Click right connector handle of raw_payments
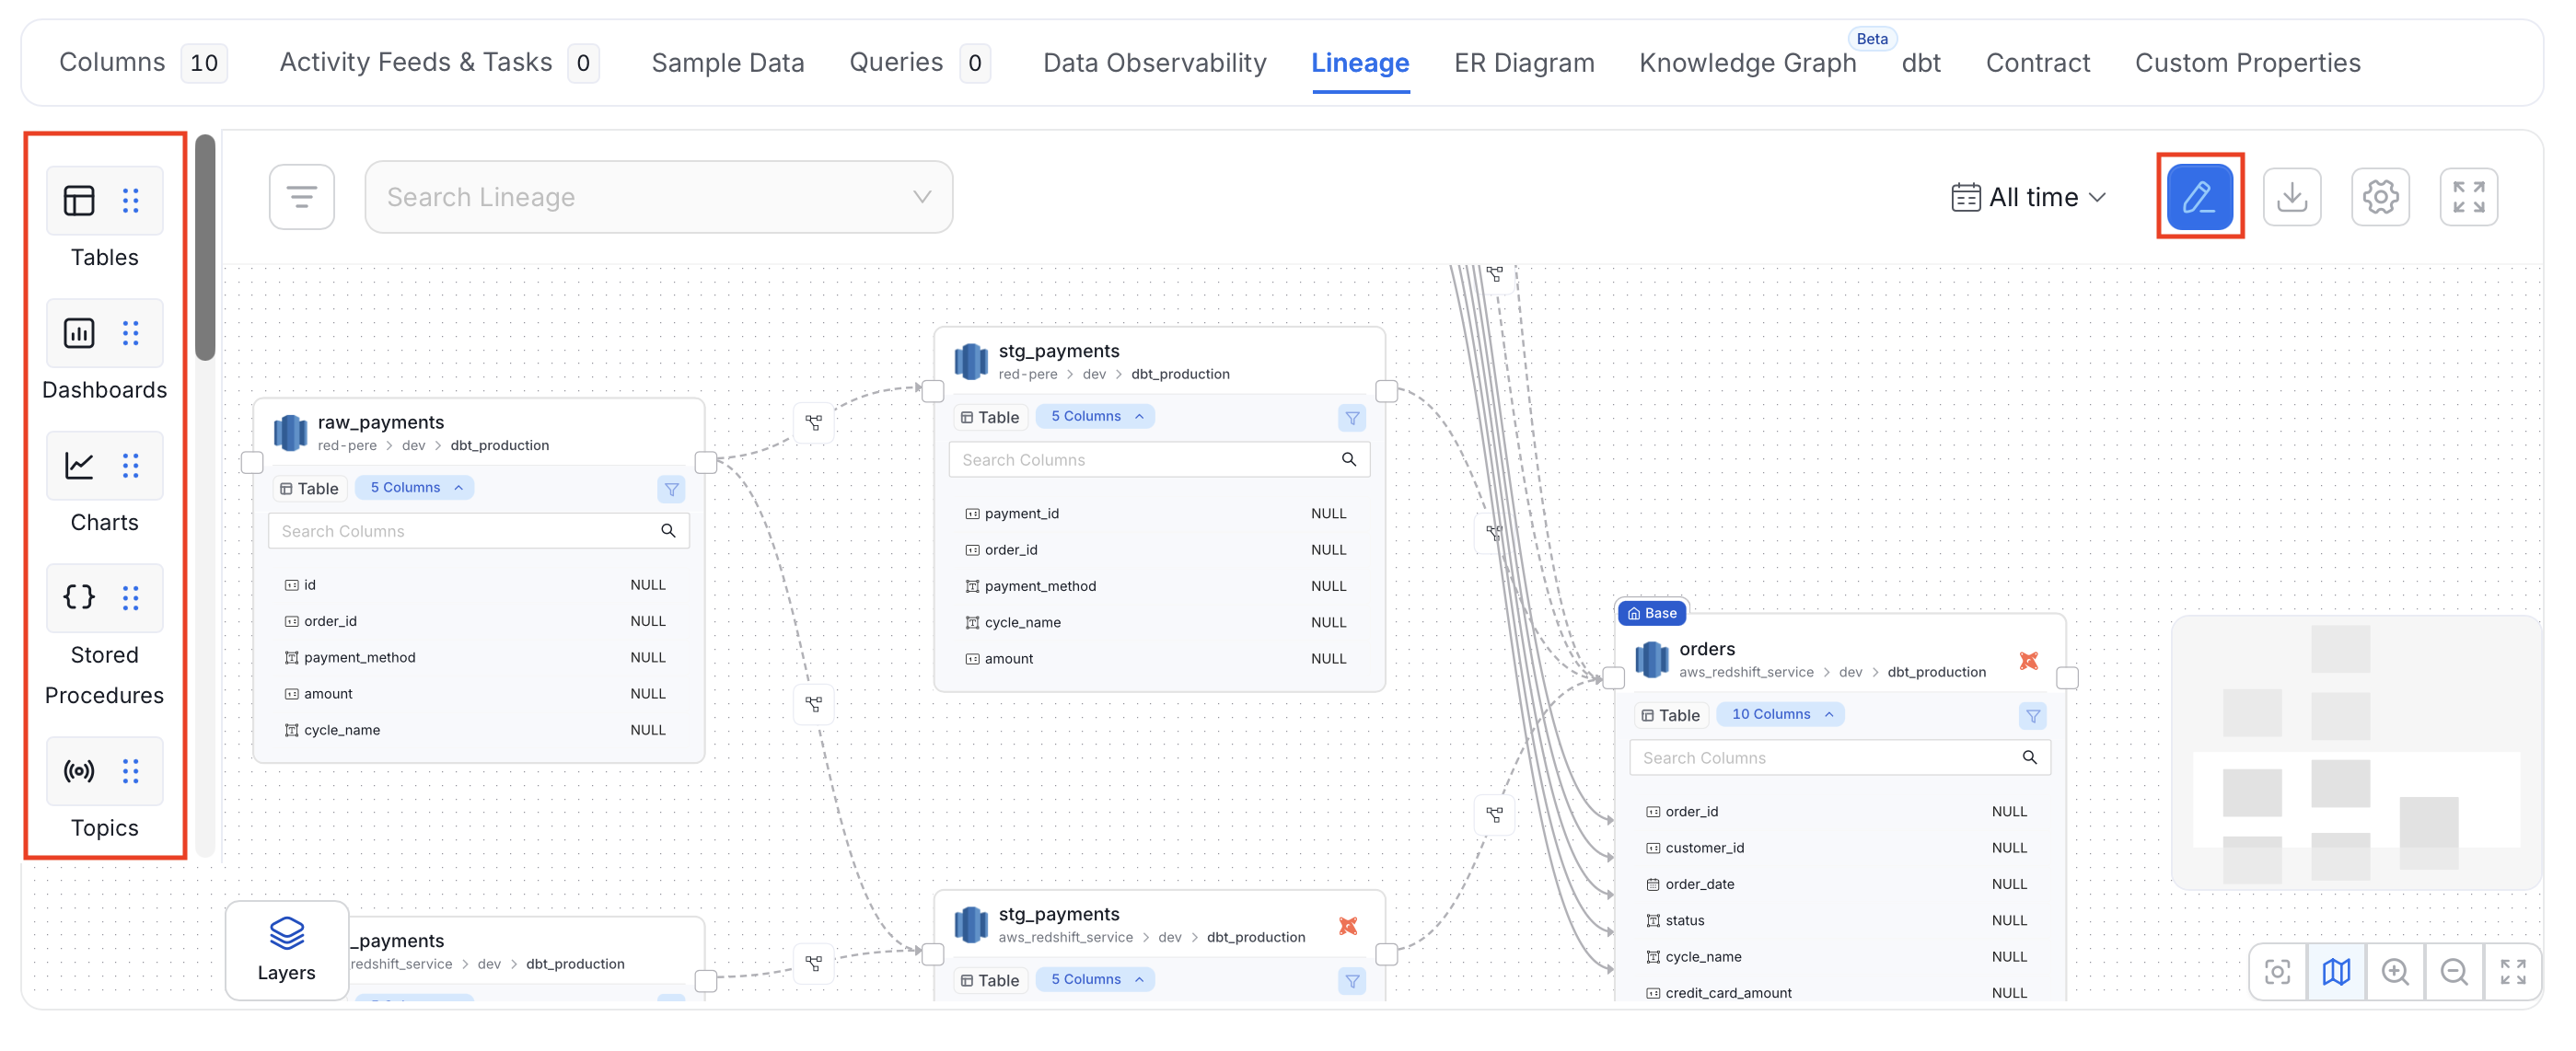This screenshot has width=2576, height=1051. [x=706, y=462]
